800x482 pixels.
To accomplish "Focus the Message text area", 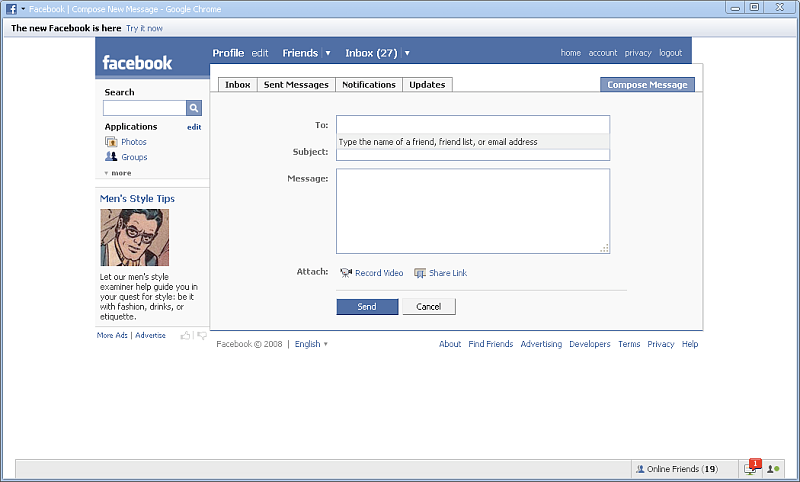I will 473,211.
